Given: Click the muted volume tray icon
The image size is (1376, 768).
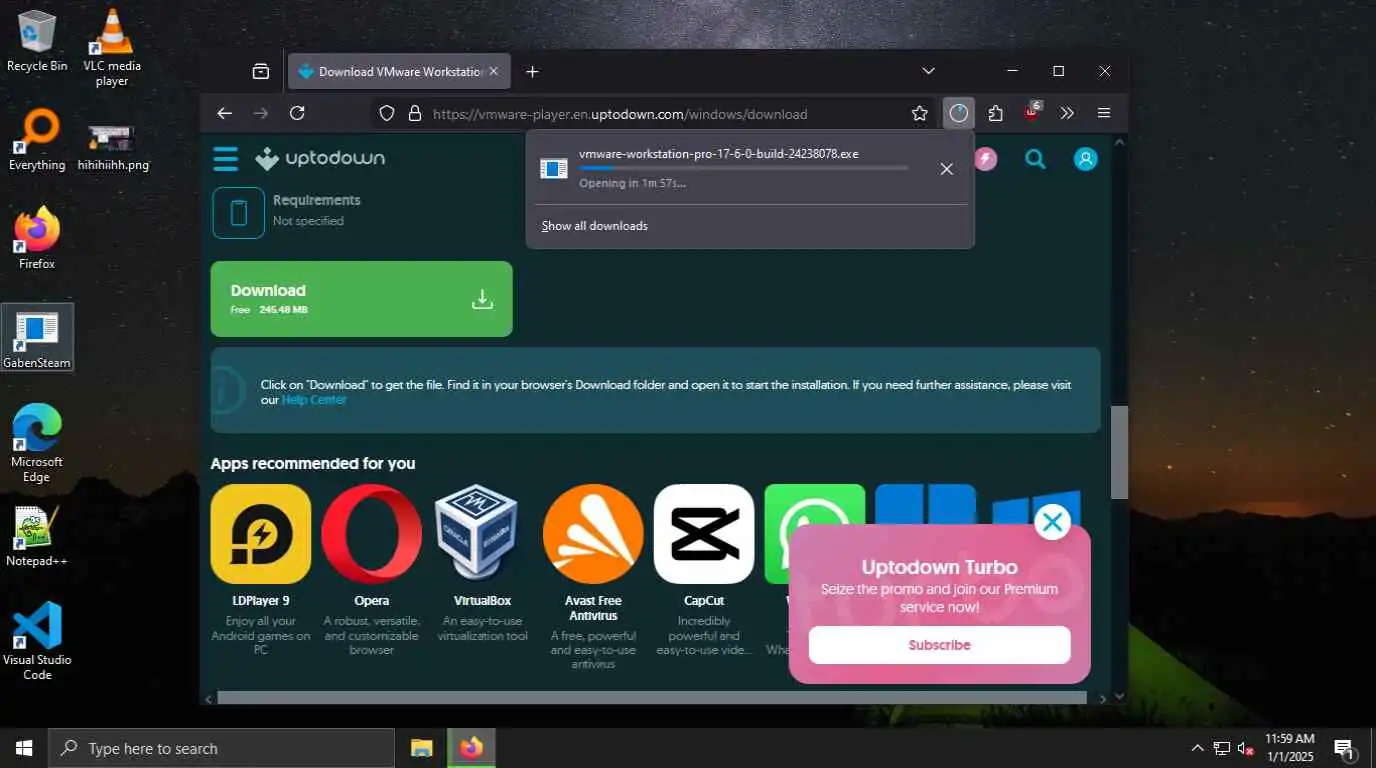Looking at the screenshot, I should [1246, 748].
